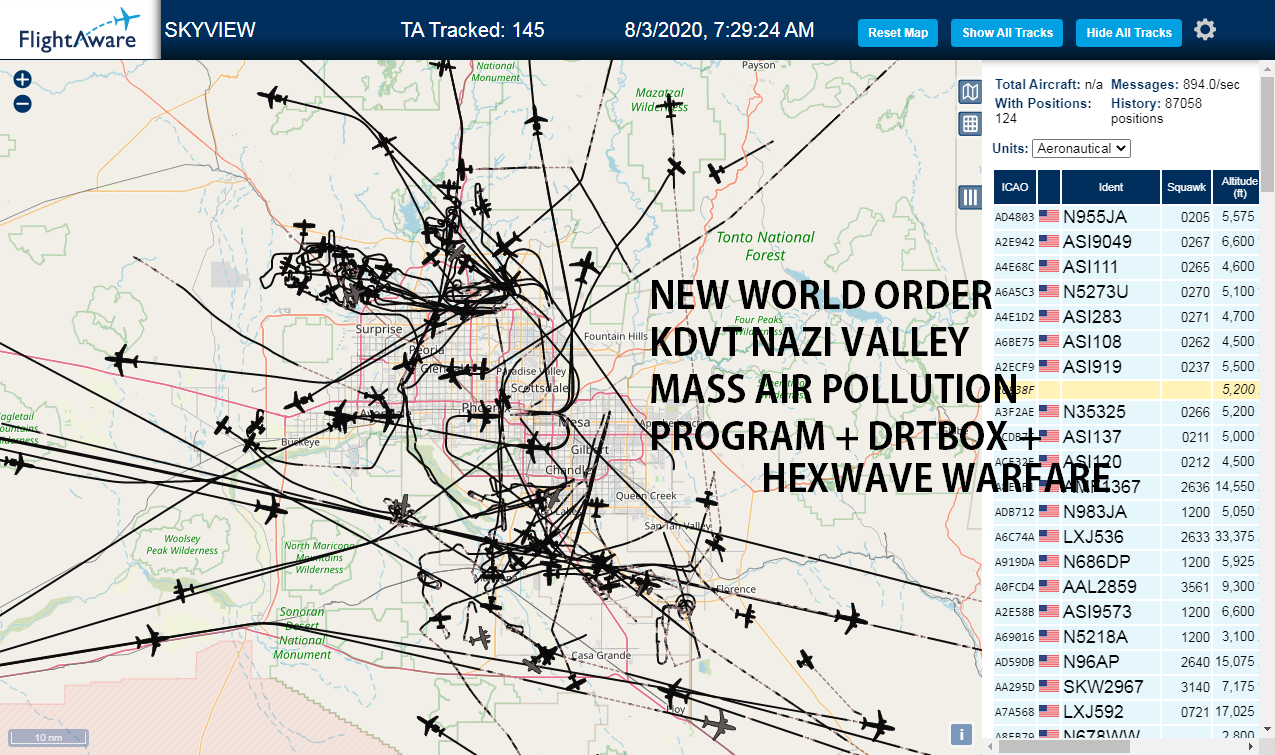Image resolution: width=1275 pixels, height=755 pixels.
Task: Select the LXJ536 aircraft row
Action: (x=1127, y=536)
